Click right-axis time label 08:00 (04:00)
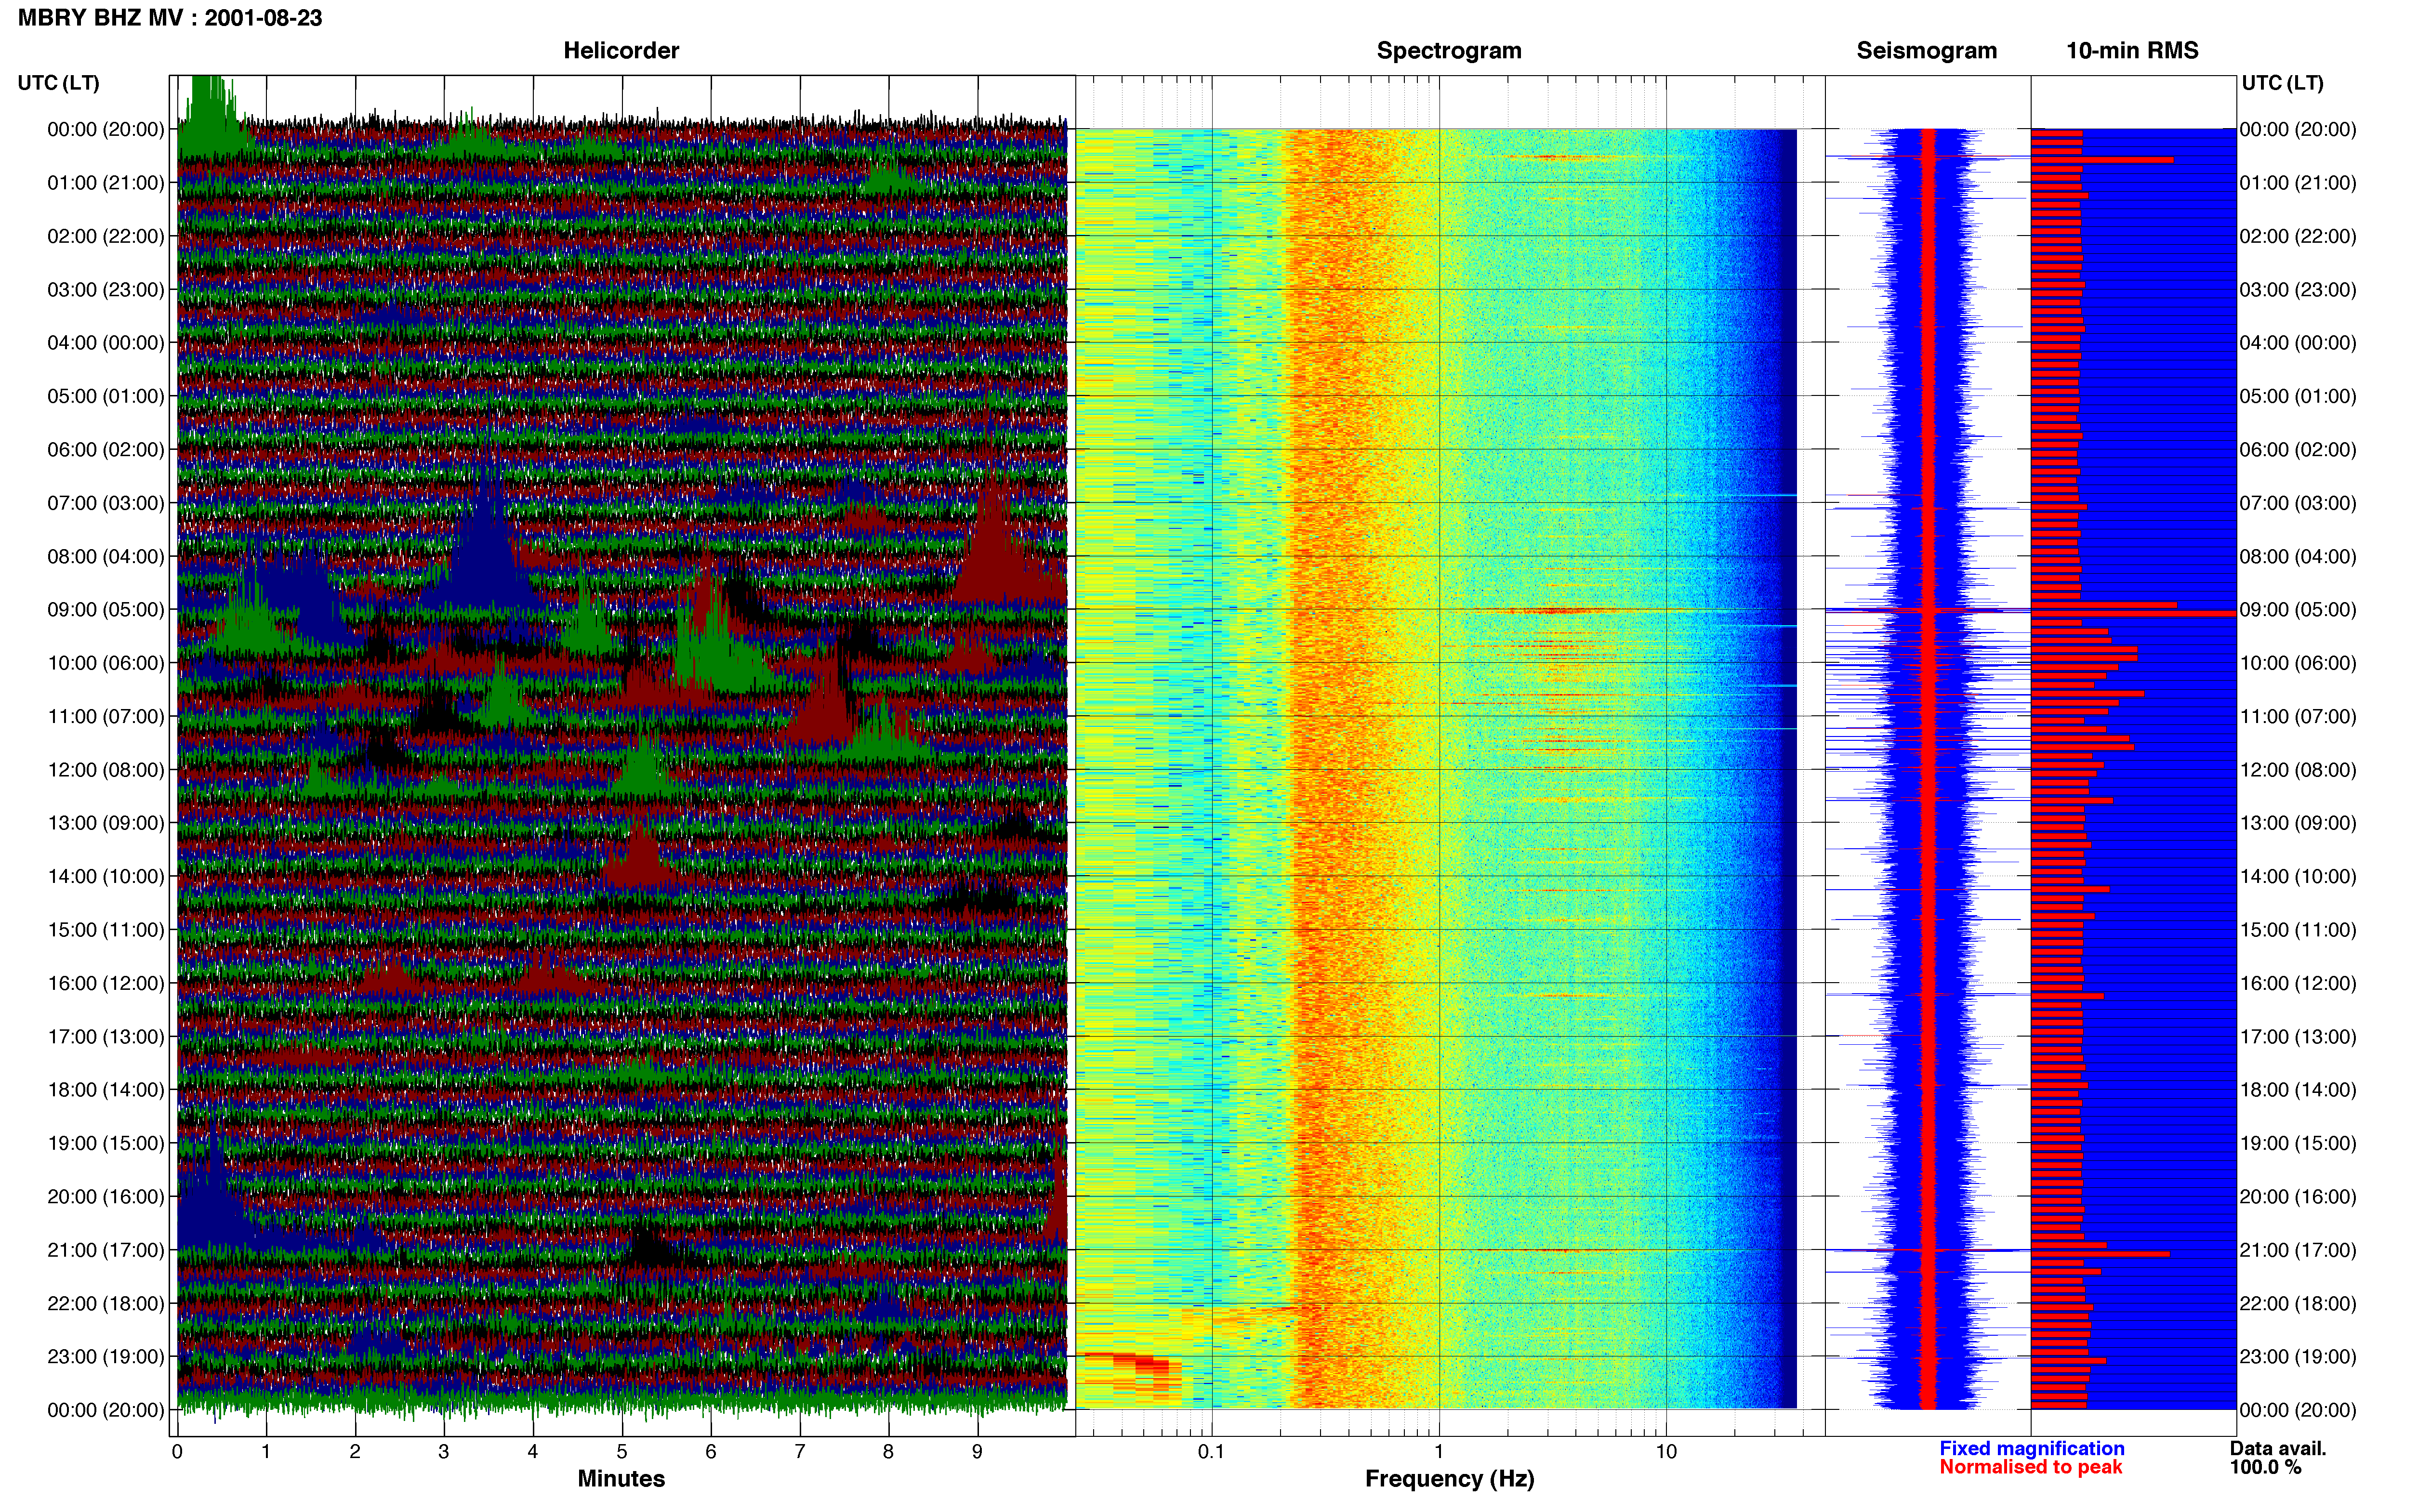Image resolution: width=2418 pixels, height=1512 pixels. tap(2298, 556)
